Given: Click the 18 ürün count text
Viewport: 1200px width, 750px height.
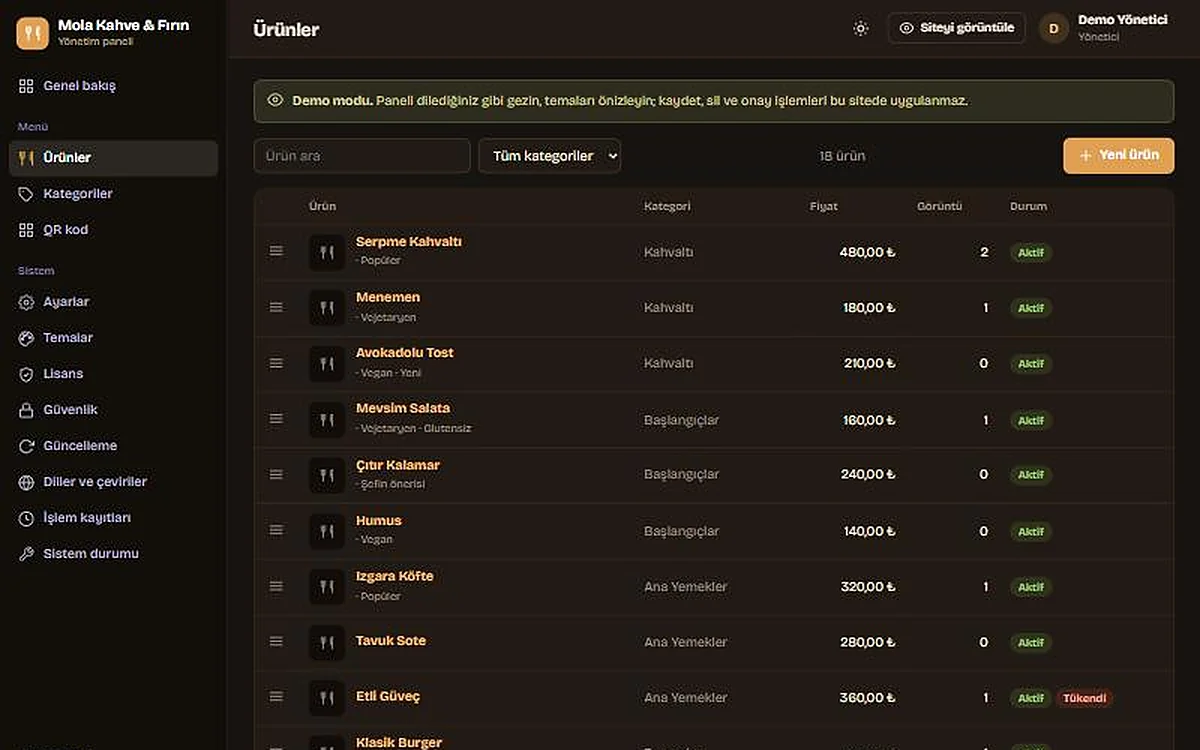Looking at the screenshot, I should click(842, 156).
